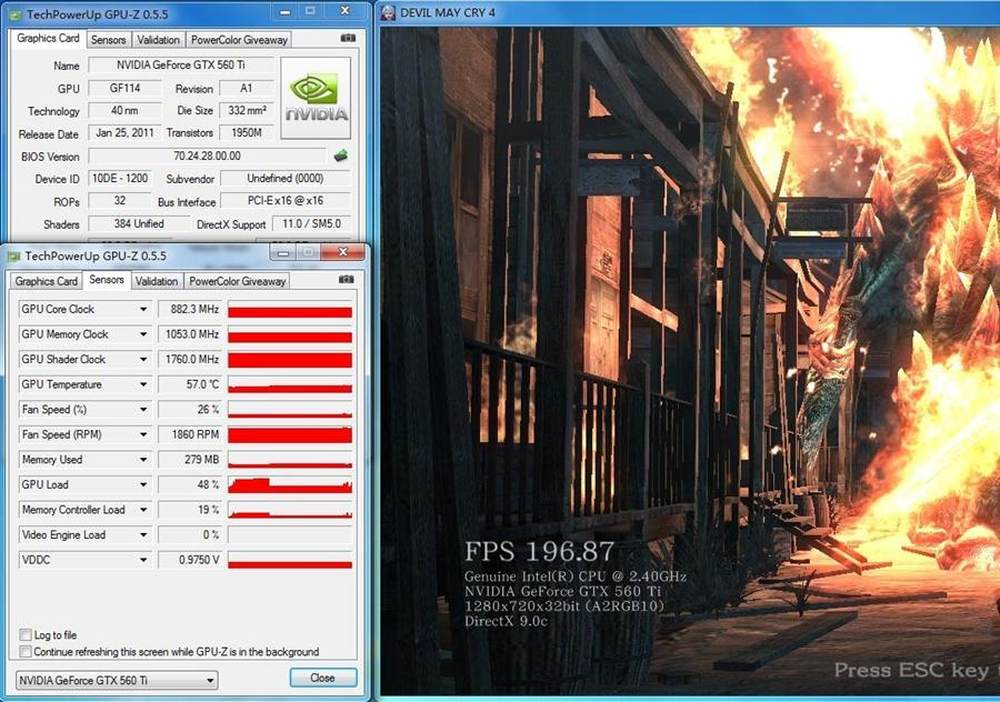Click the 279 MB memory used value
Viewport: 1000px width, 702px height.
pyautogui.click(x=190, y=460)
